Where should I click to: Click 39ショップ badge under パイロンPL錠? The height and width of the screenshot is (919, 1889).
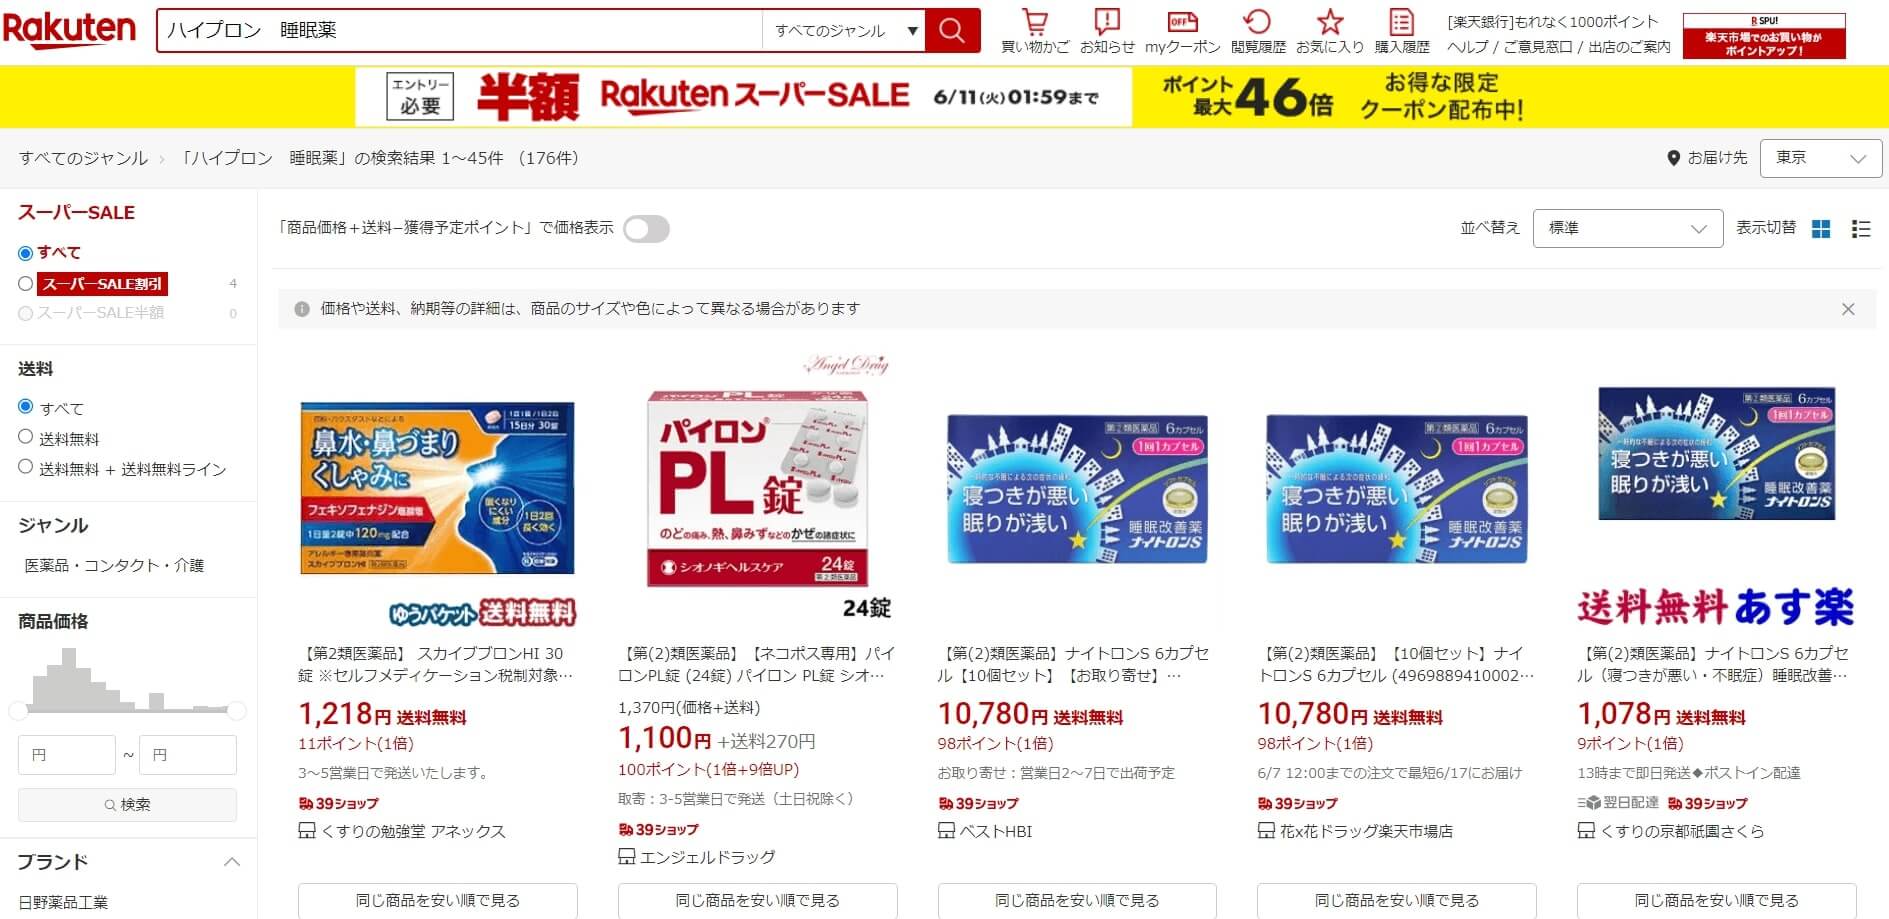pyautogui.click(x=658, y=829)
